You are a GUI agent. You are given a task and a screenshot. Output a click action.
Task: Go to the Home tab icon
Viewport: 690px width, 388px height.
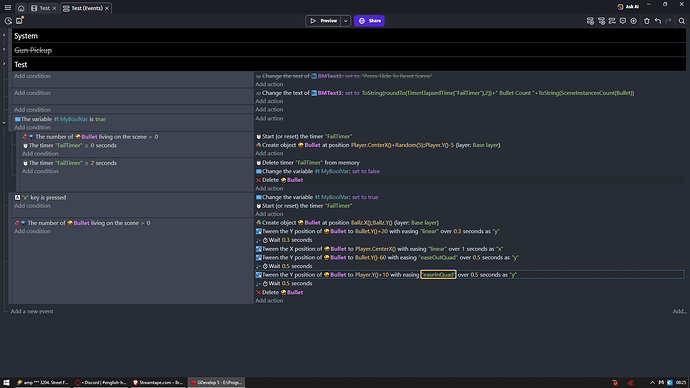[x=21, y=8]
